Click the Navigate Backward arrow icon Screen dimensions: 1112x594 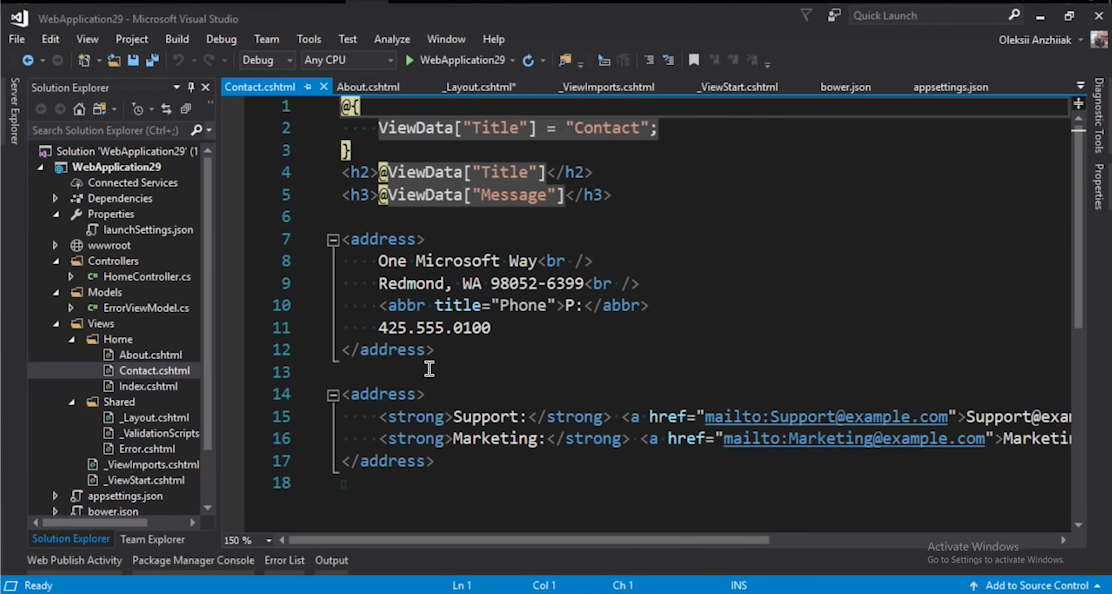(27, 61)
